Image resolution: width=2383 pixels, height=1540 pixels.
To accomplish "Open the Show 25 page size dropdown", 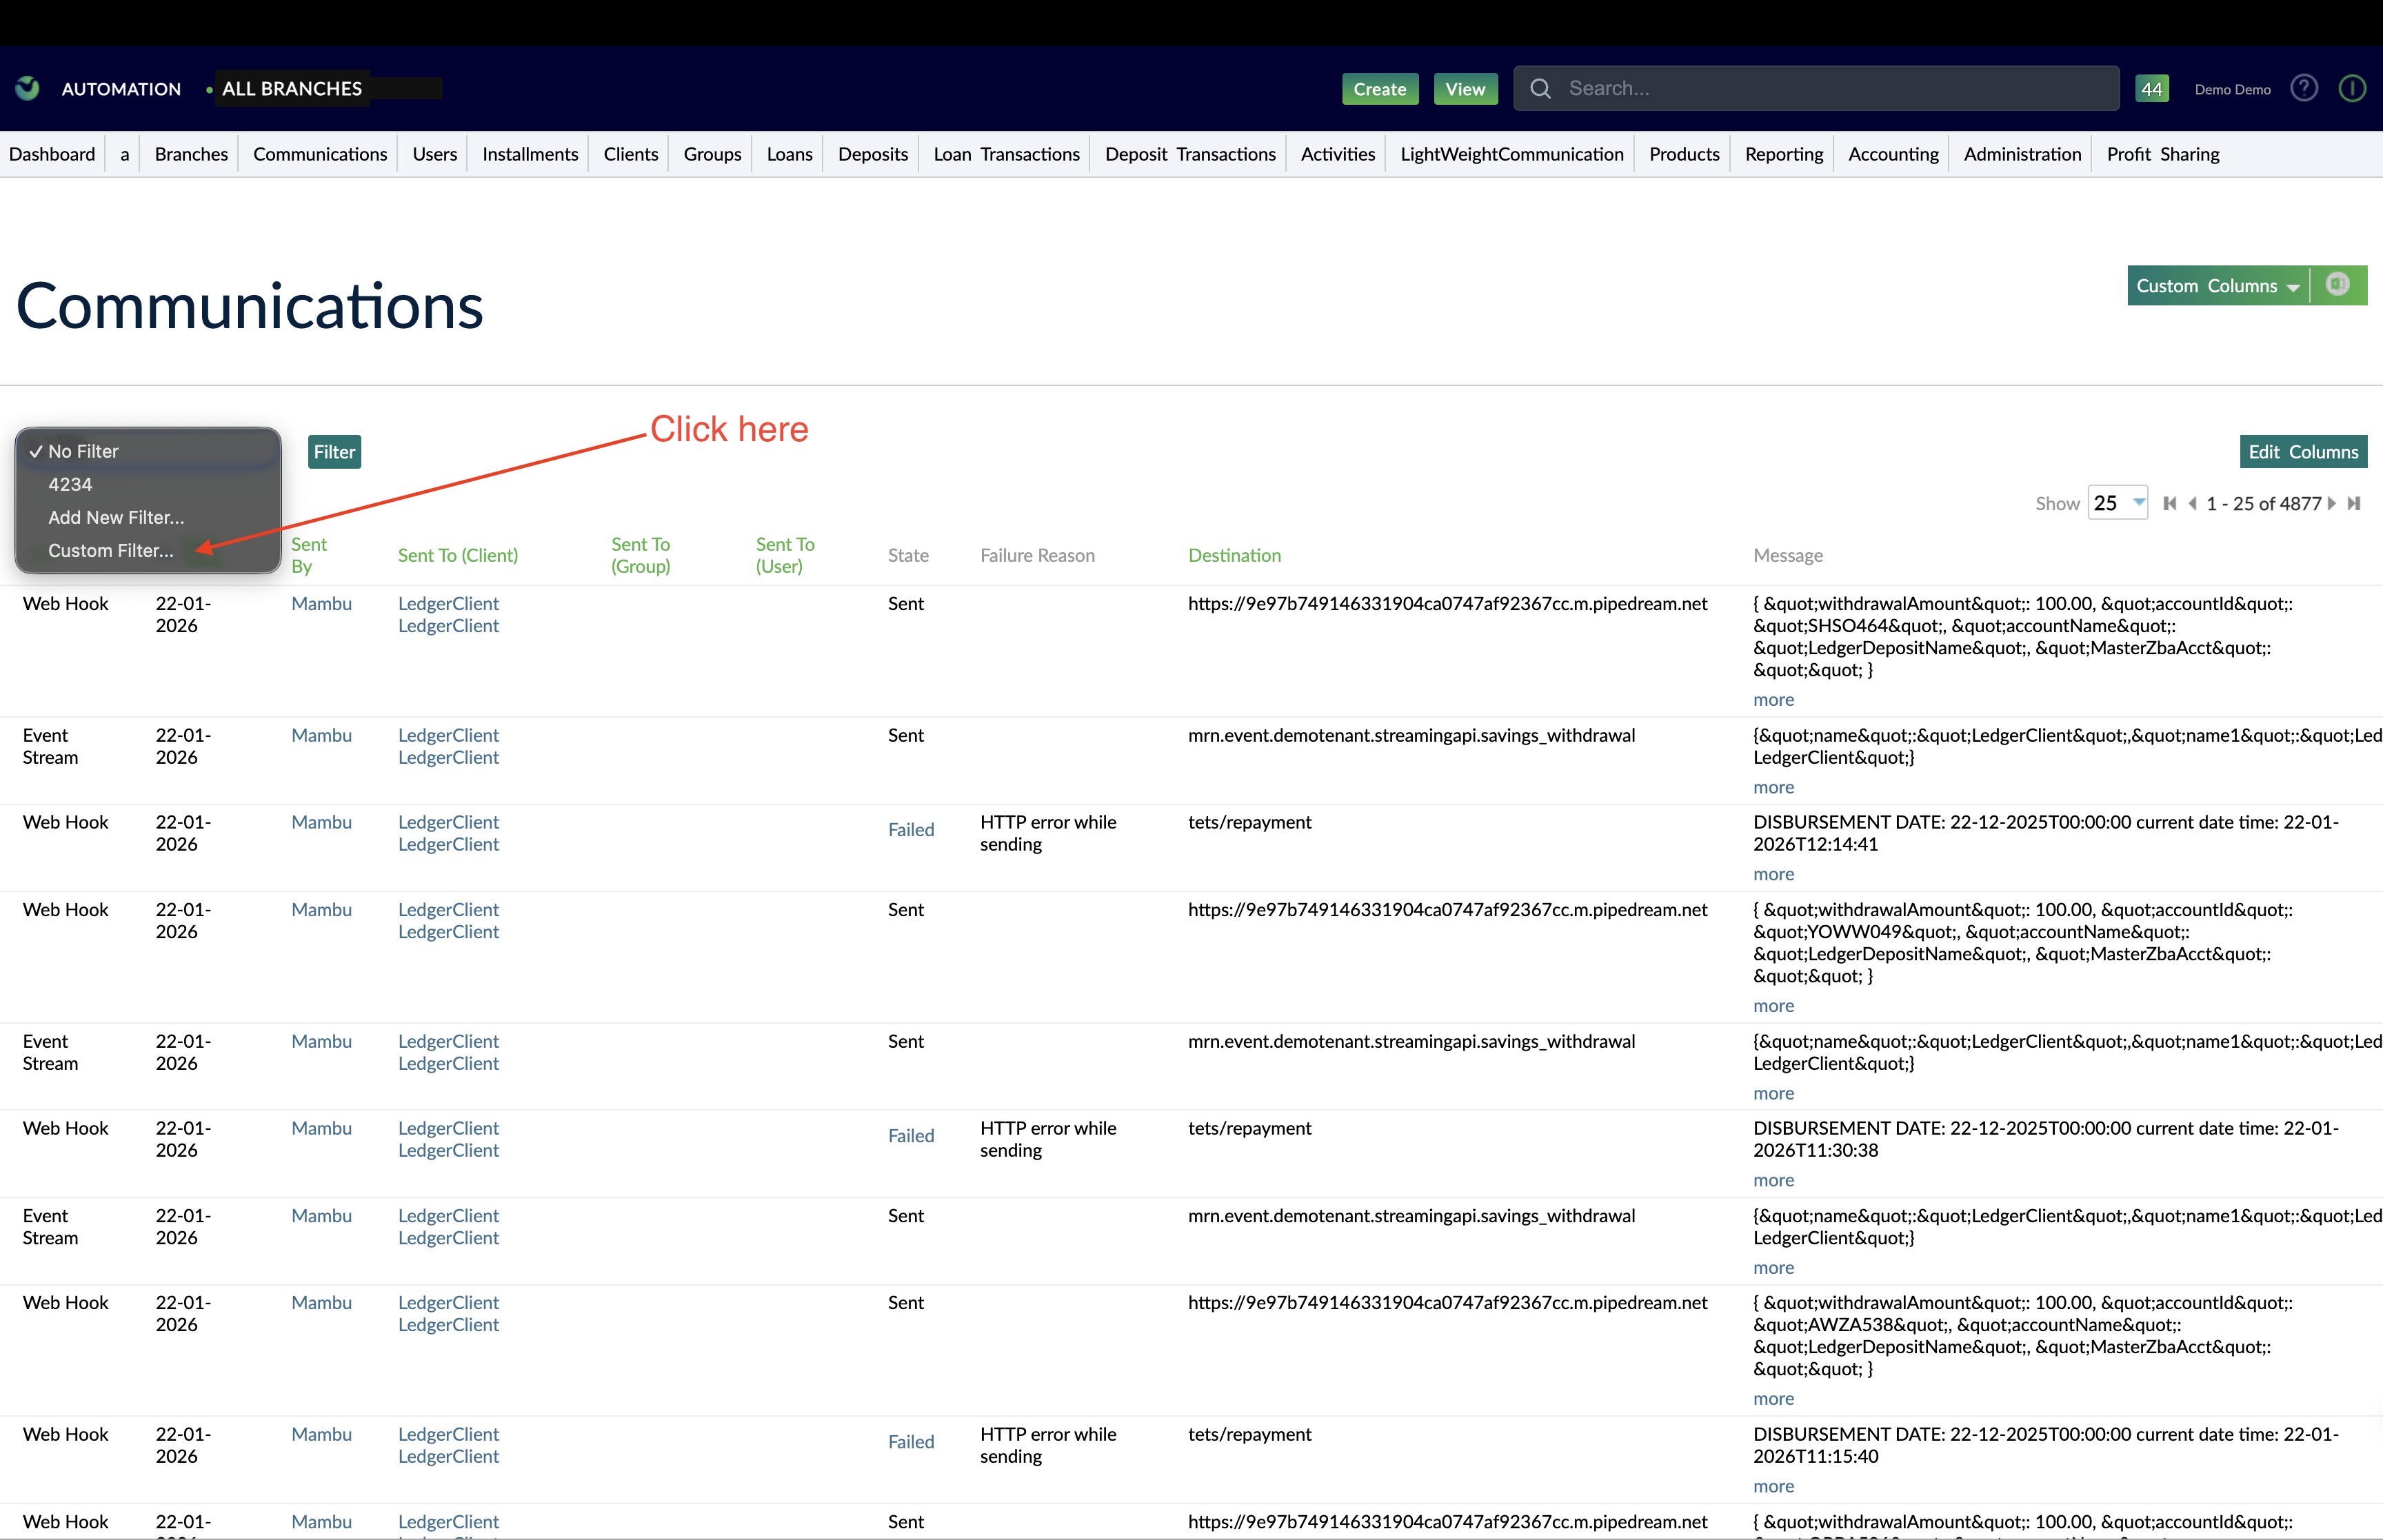I will (x=2117, y=503).
